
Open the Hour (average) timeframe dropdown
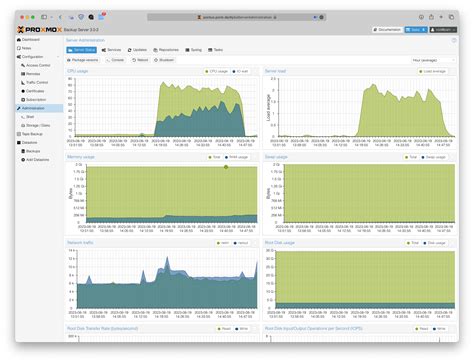[x=433, y=60]
